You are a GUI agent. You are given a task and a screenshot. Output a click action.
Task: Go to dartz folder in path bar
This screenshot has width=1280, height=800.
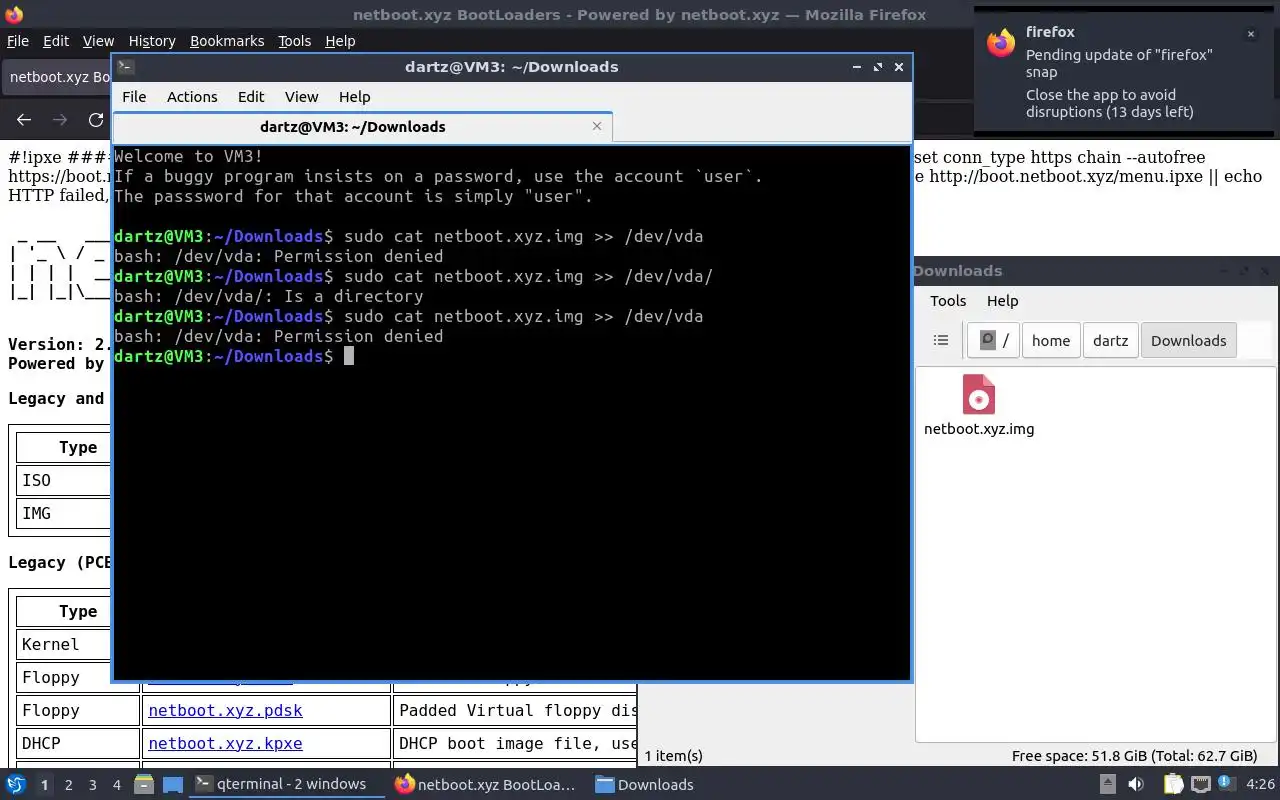1110,340
